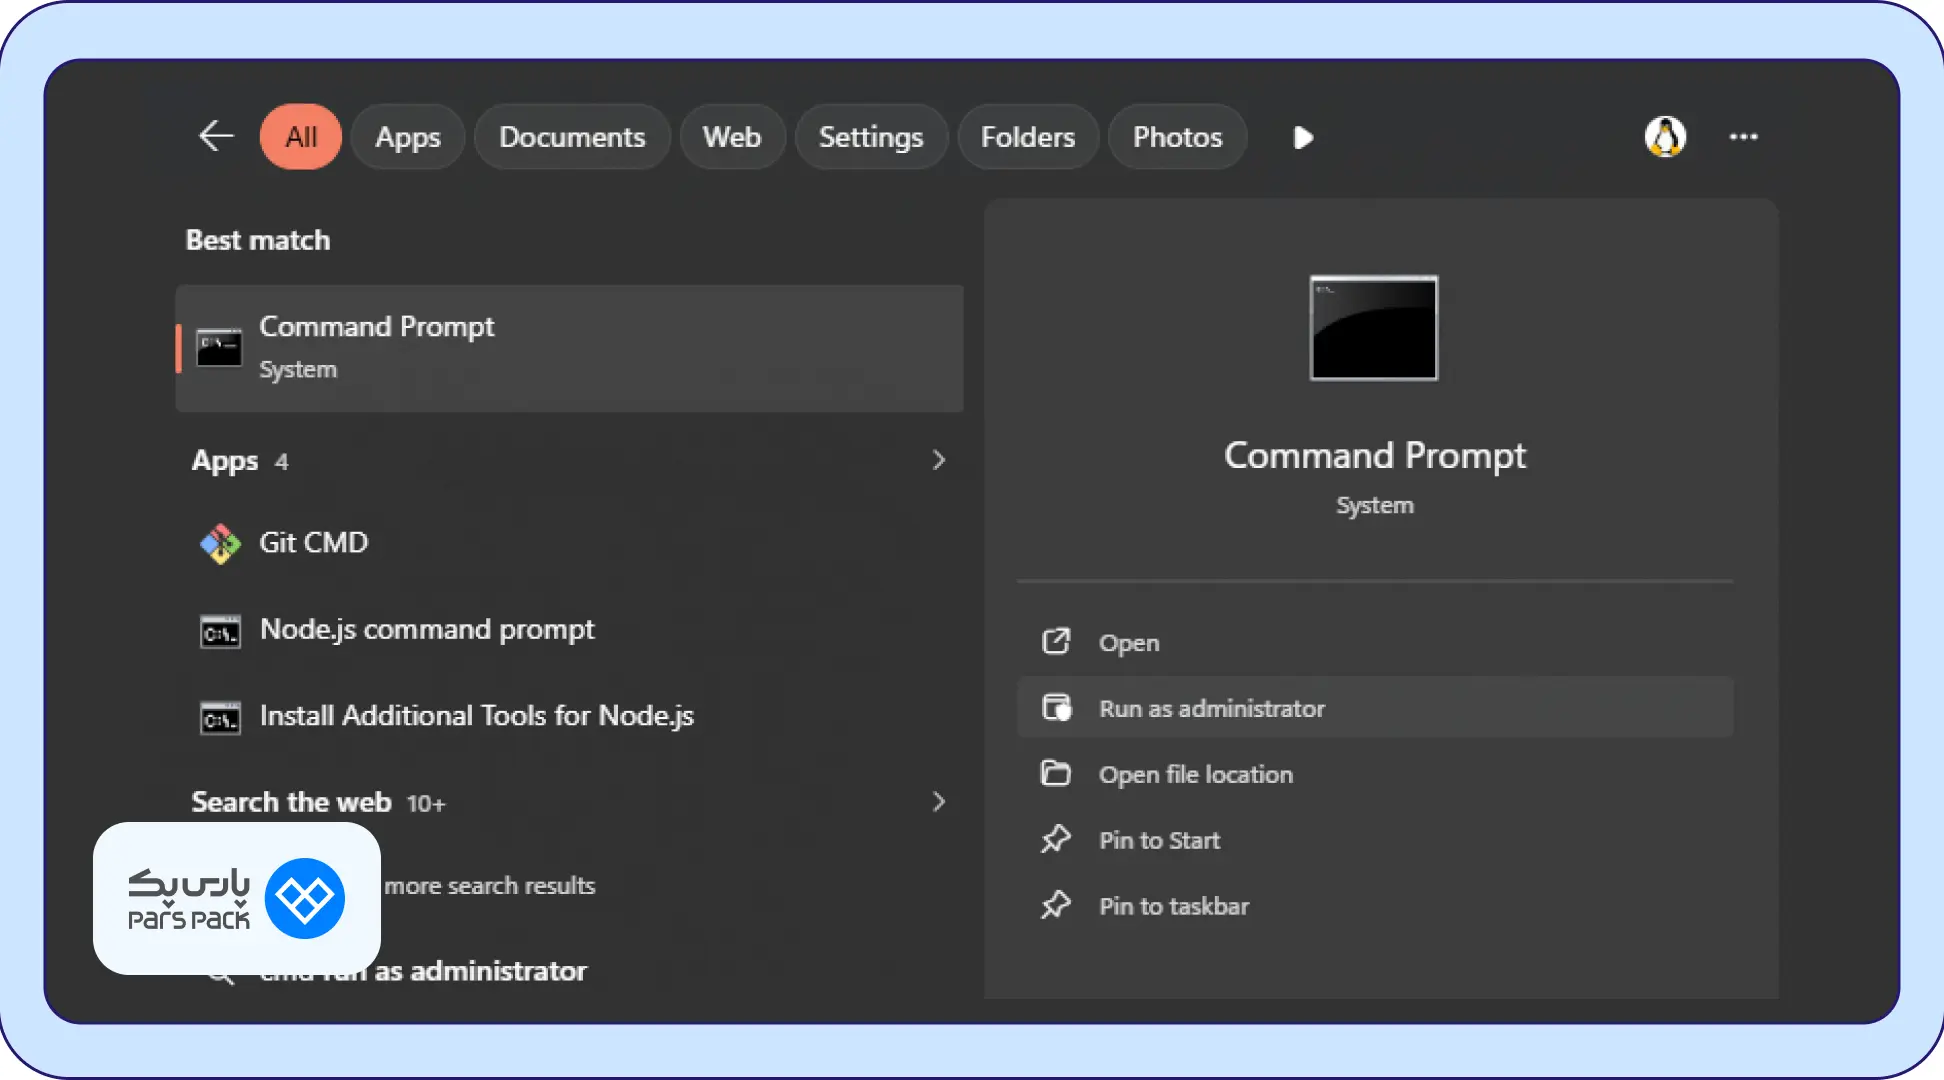
Task: Click the Git CMD colorful icon
Action: [x=220, y=544]
